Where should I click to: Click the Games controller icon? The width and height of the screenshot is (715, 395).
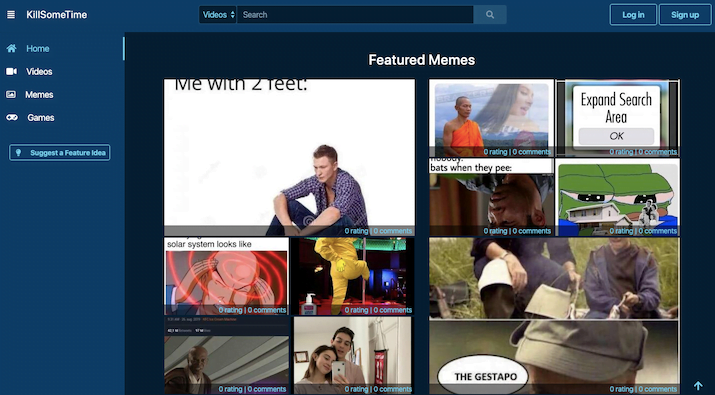pyautogui.click(x=12, y=118)
